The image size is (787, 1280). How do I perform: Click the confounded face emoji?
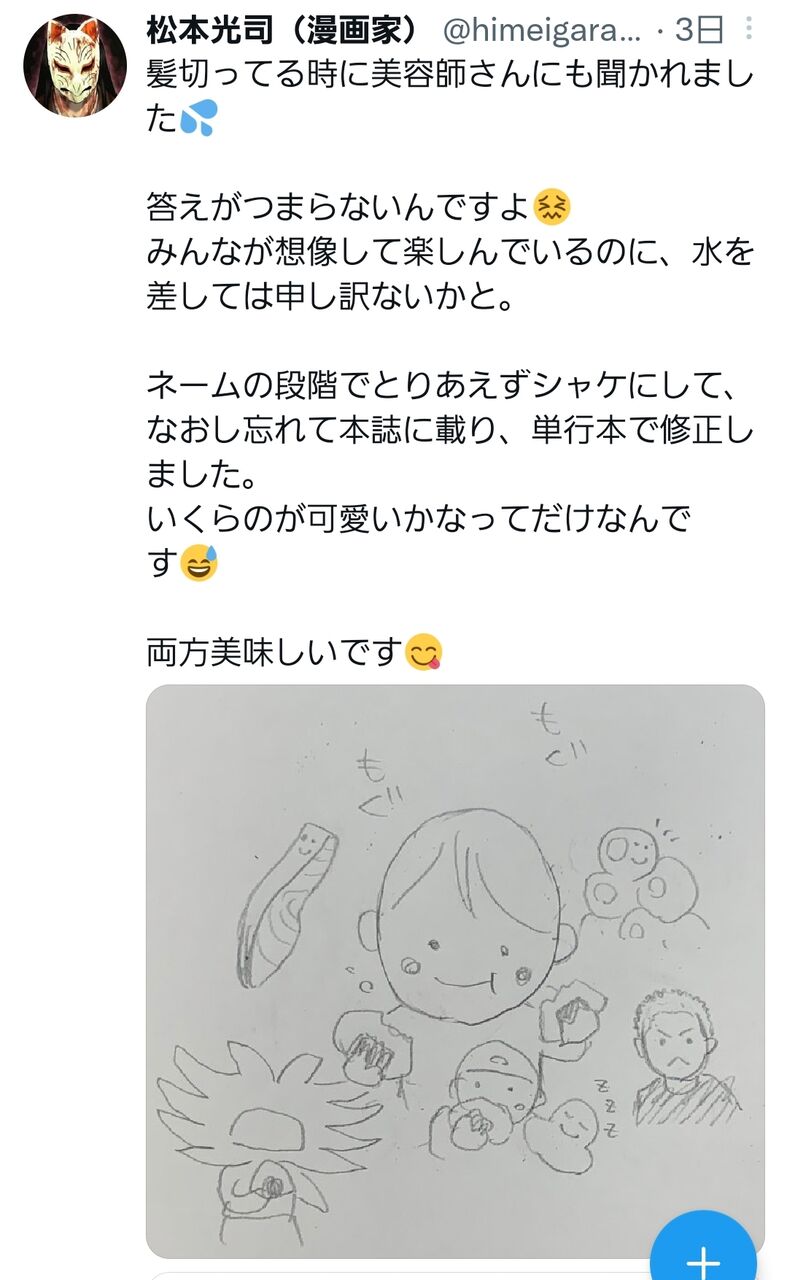pyautogui.click(x=552, y=209)
